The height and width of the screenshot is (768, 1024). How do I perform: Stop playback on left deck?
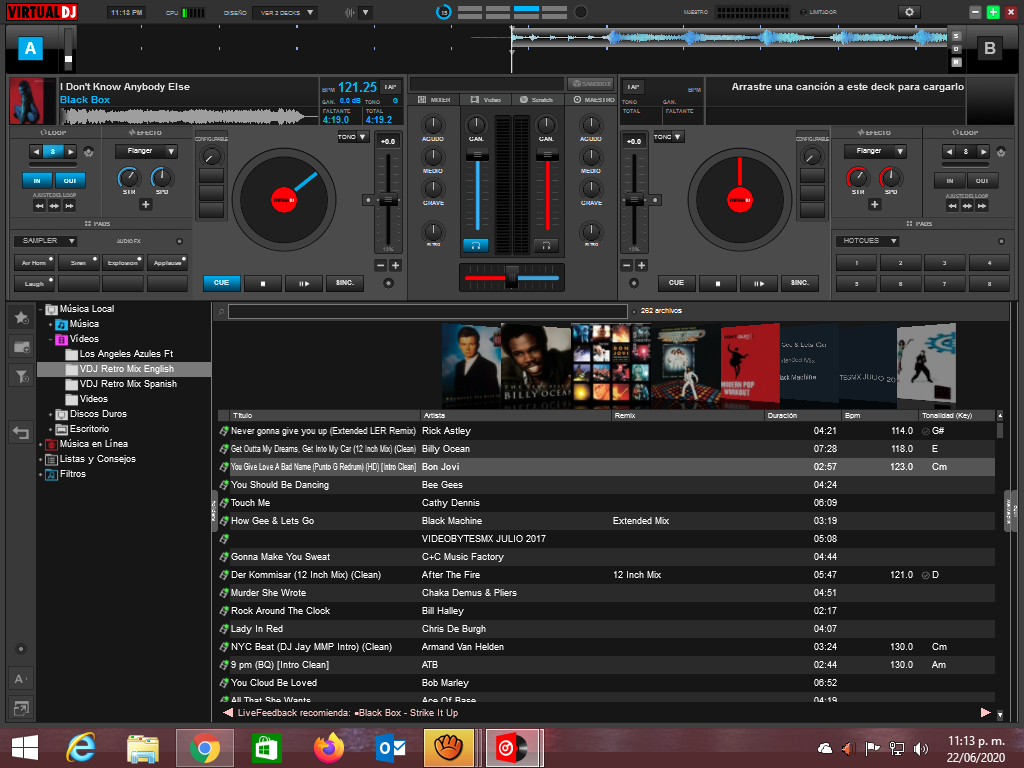(x=263, y=283)
